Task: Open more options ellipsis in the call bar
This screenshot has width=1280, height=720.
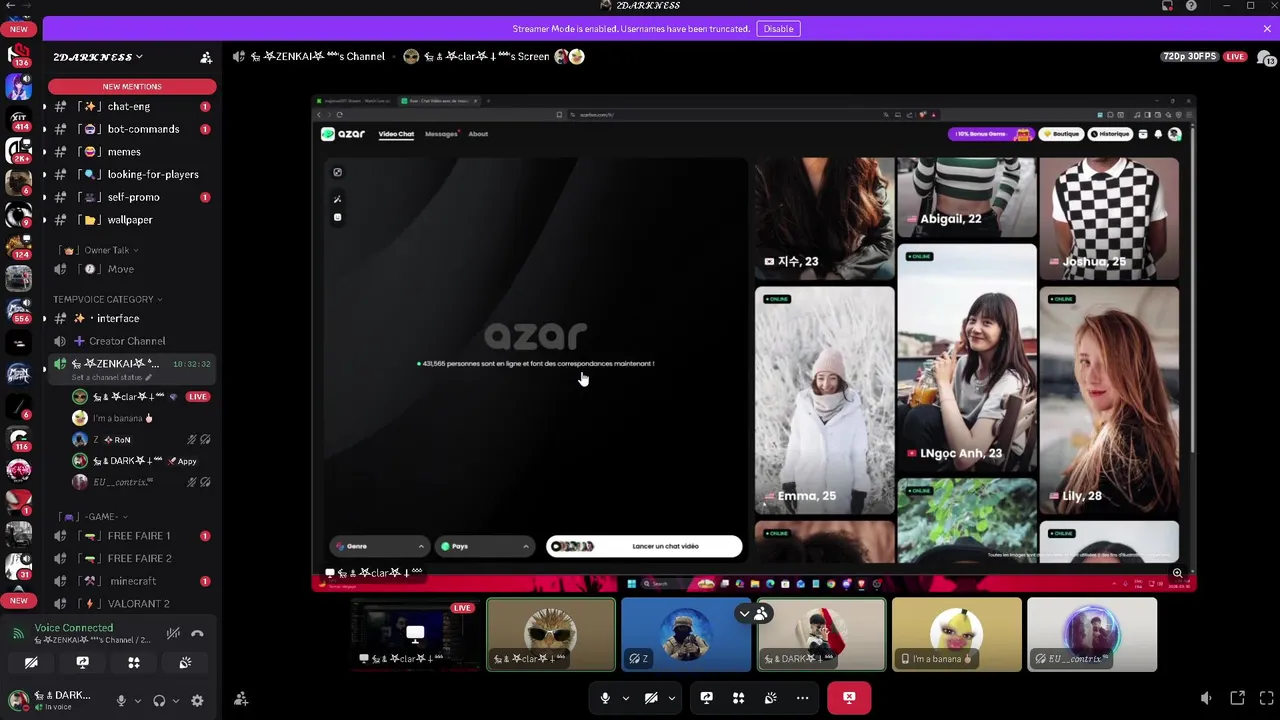Action: tap(803, 698)
